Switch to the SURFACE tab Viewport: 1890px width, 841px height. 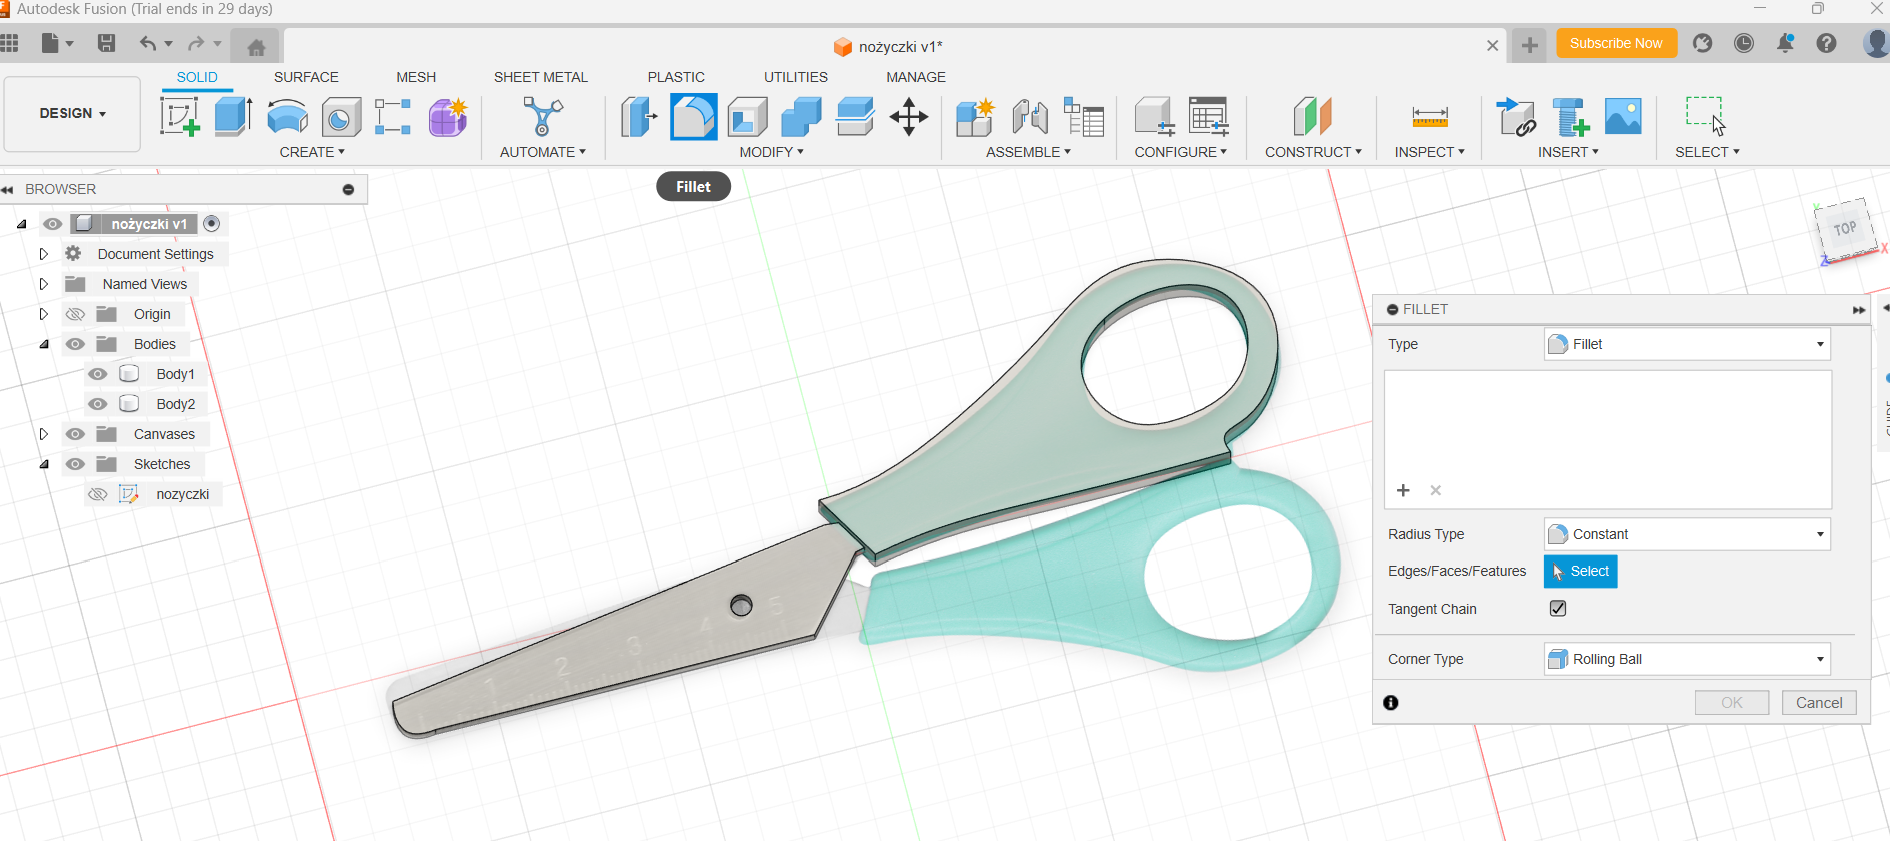(x=306, y=77)
